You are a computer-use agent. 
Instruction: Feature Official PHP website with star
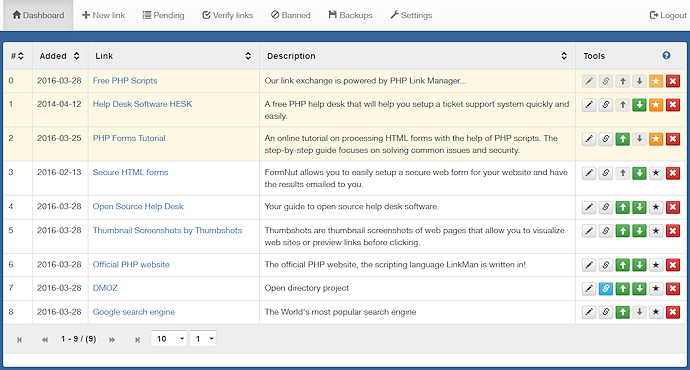click(x=656, y=265)
